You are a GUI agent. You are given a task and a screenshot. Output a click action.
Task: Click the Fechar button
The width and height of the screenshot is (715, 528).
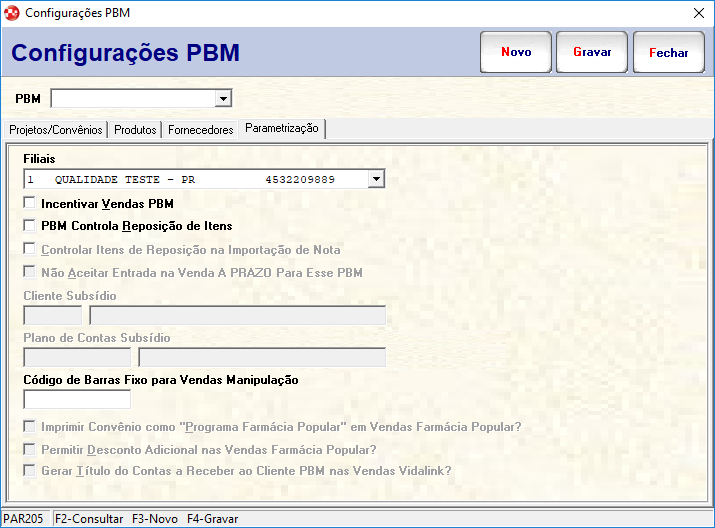tap(668, 52)
